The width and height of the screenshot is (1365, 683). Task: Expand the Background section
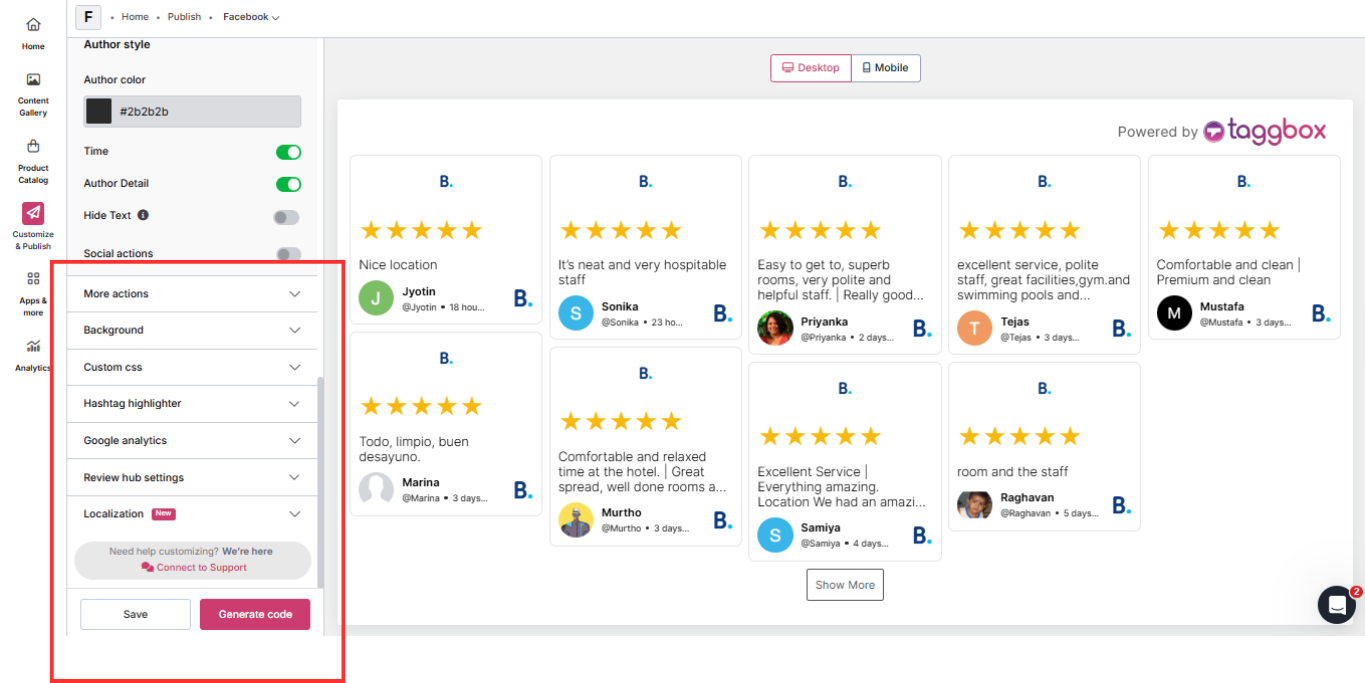(192, 330)
